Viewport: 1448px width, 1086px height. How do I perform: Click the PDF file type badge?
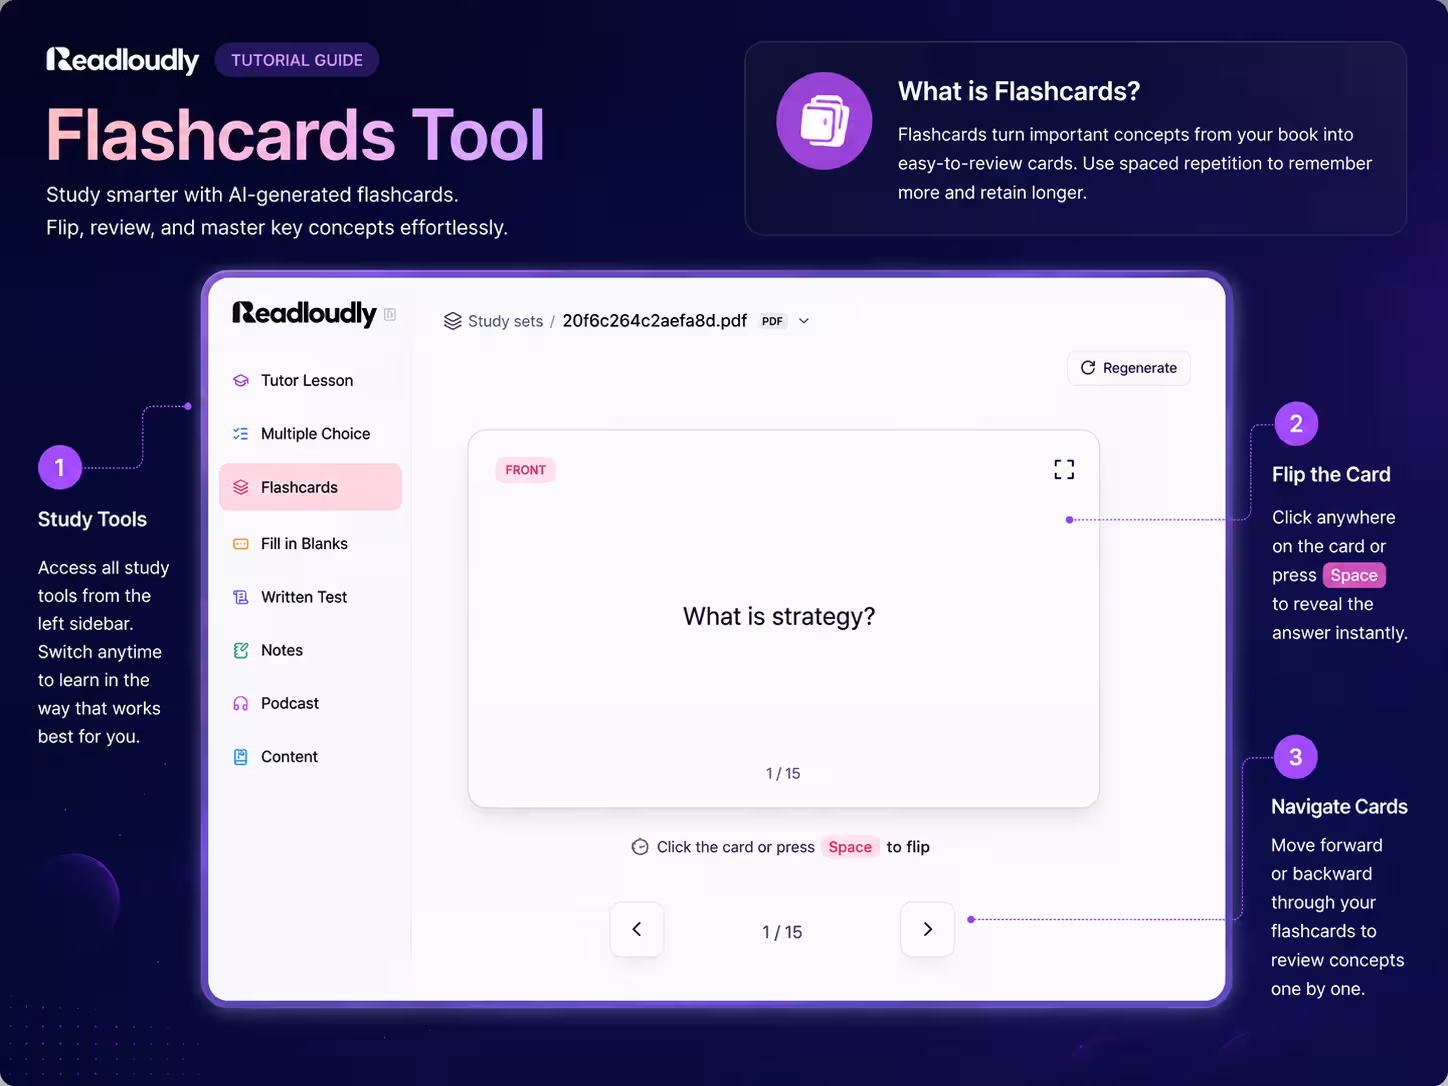[x=772, y=321]
